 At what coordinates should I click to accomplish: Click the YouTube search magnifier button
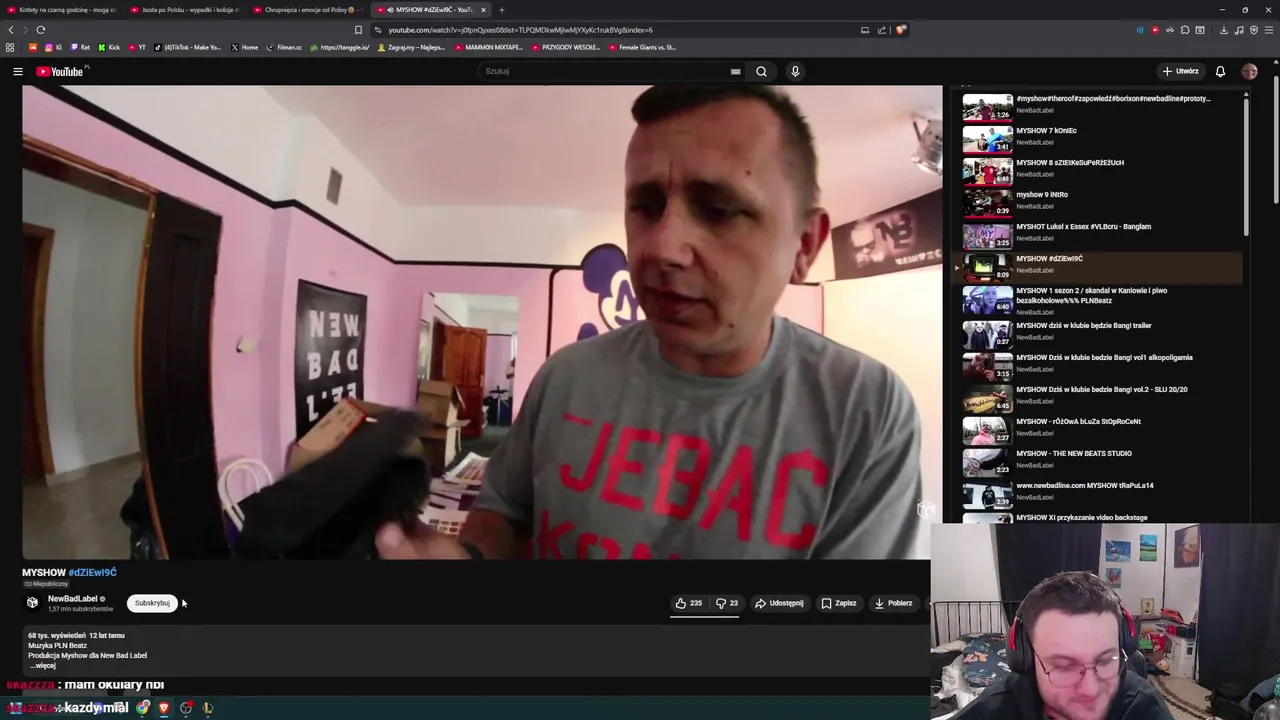click(x=761, y=71)
